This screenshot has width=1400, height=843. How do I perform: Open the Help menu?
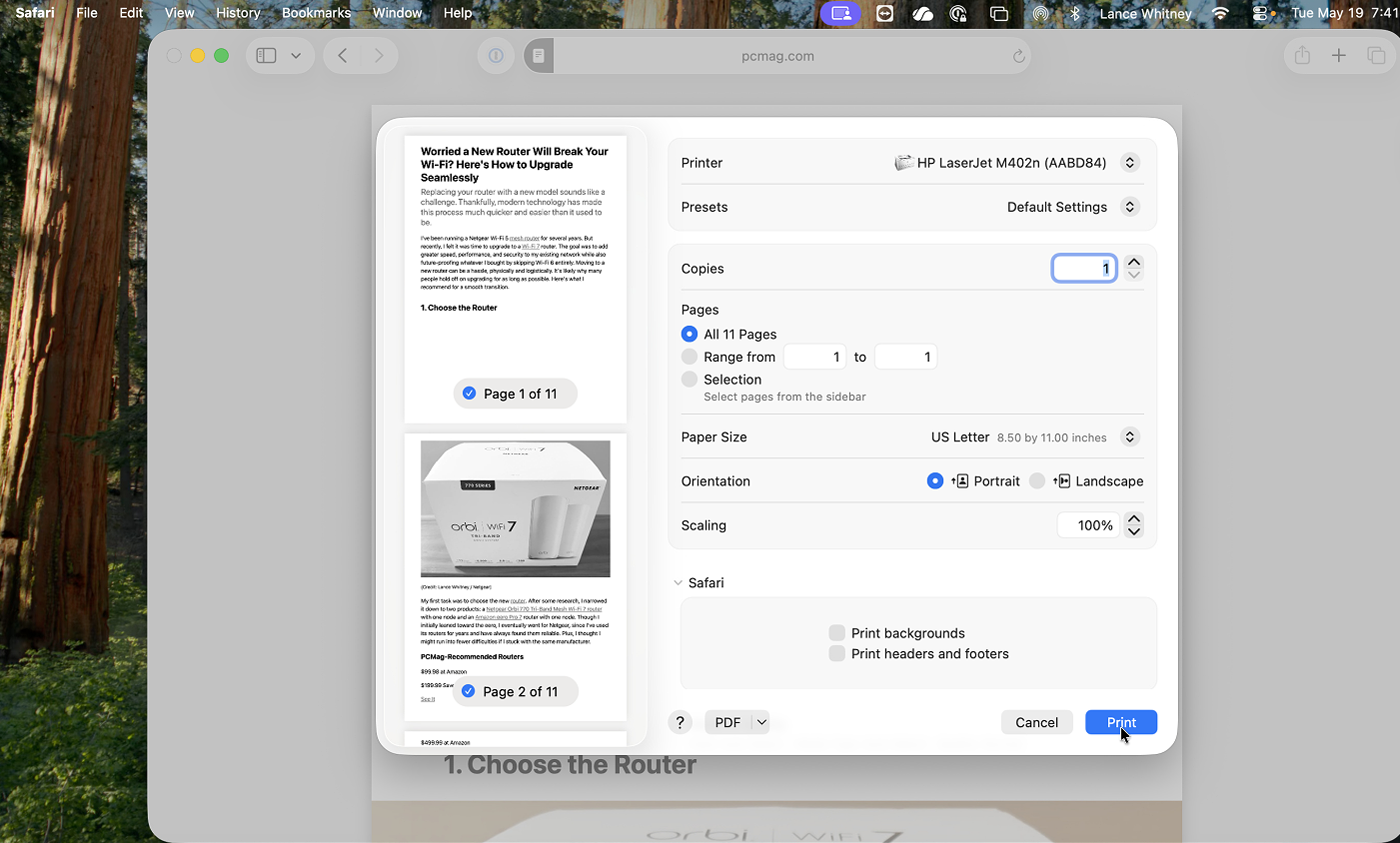(x=457, y=13)
